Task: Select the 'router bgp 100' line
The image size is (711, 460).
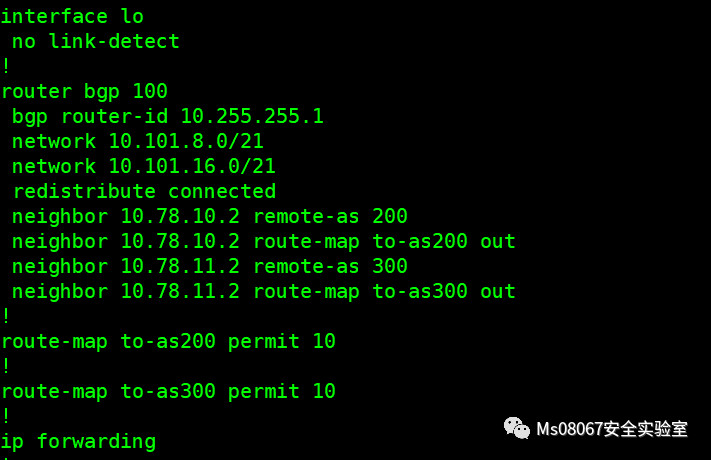Action: [84, 91]
